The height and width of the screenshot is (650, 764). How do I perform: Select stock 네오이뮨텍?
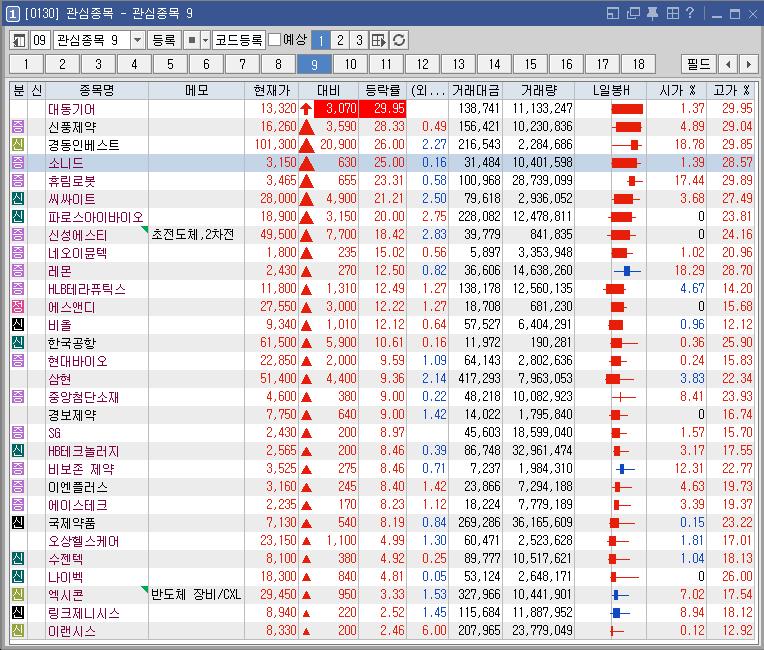[x=77, y=253]
